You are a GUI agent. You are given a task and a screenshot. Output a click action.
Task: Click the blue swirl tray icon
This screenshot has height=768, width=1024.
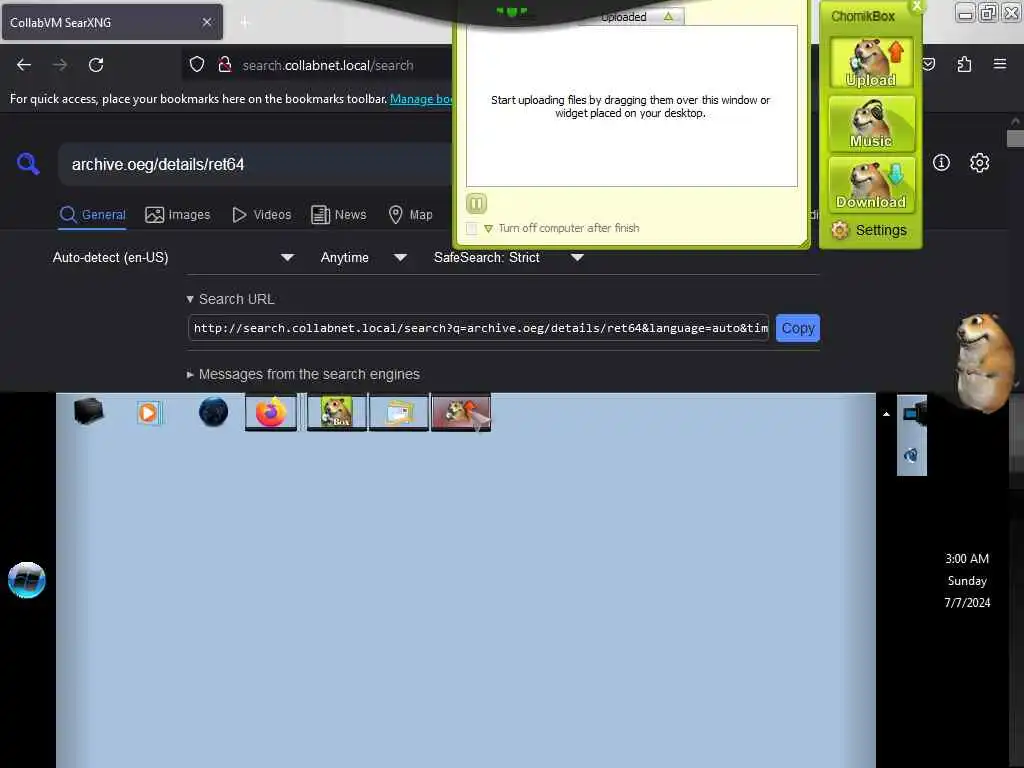click(911, 455)
